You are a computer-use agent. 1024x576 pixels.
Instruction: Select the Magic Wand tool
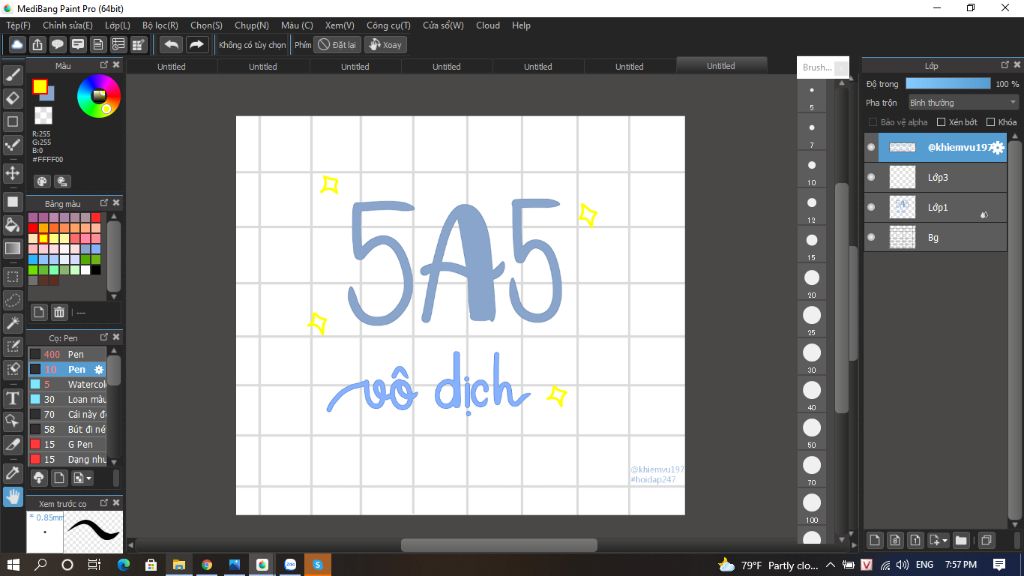click(12, 323)
